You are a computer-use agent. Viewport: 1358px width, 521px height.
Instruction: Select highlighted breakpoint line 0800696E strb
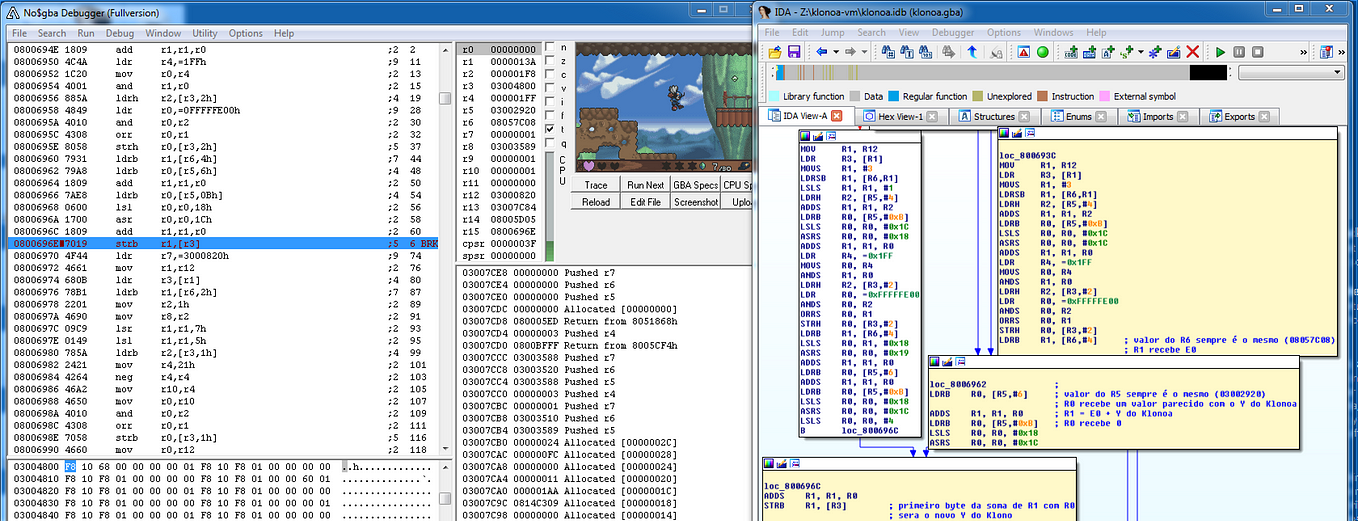pos(229,243)
